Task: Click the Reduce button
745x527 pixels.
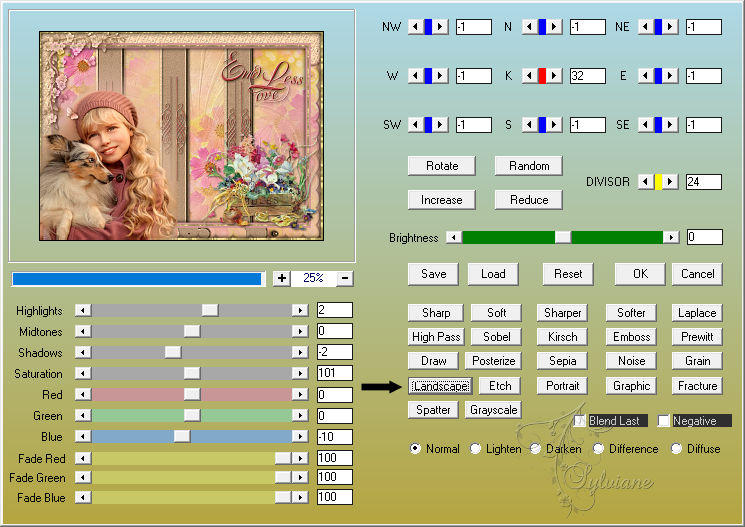Action: click(529, 200)
